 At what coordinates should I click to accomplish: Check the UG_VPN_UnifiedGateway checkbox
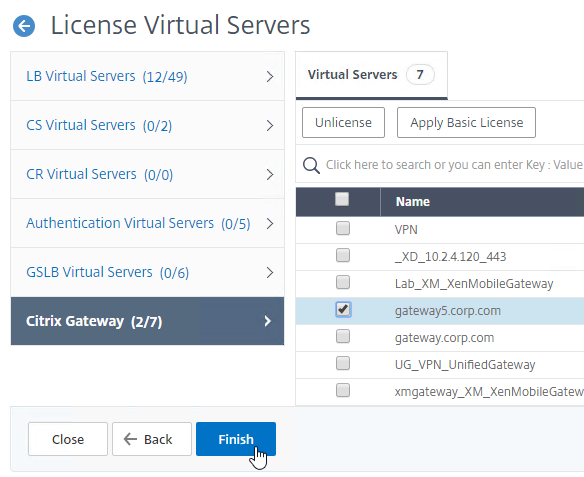(x=343, y=363)
